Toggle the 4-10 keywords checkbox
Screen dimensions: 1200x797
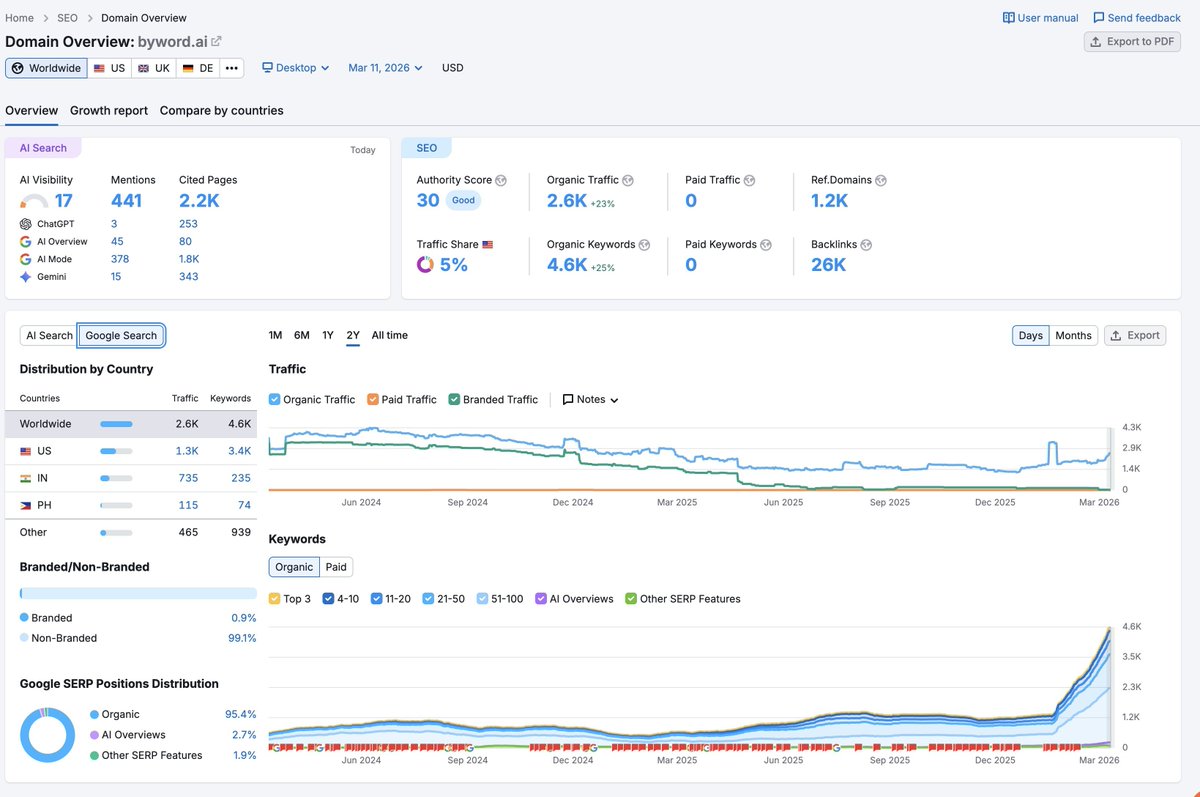(x=328, y=599)
